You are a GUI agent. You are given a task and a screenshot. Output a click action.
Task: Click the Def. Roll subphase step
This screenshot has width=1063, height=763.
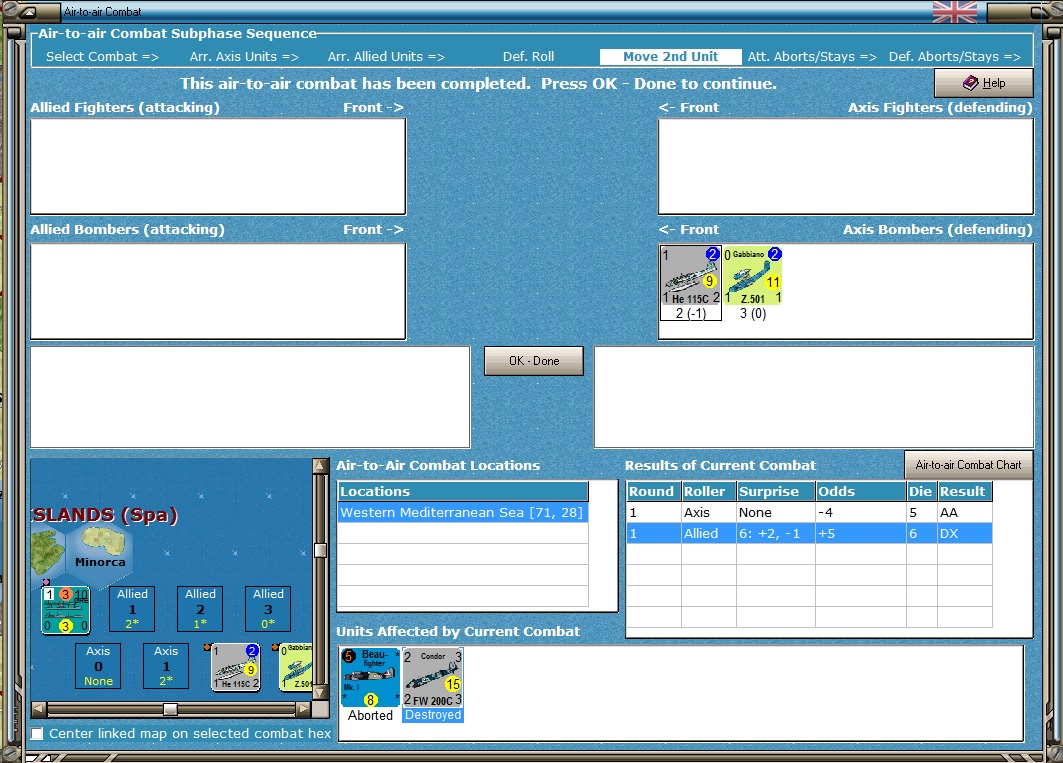click(x=528, y=56)
